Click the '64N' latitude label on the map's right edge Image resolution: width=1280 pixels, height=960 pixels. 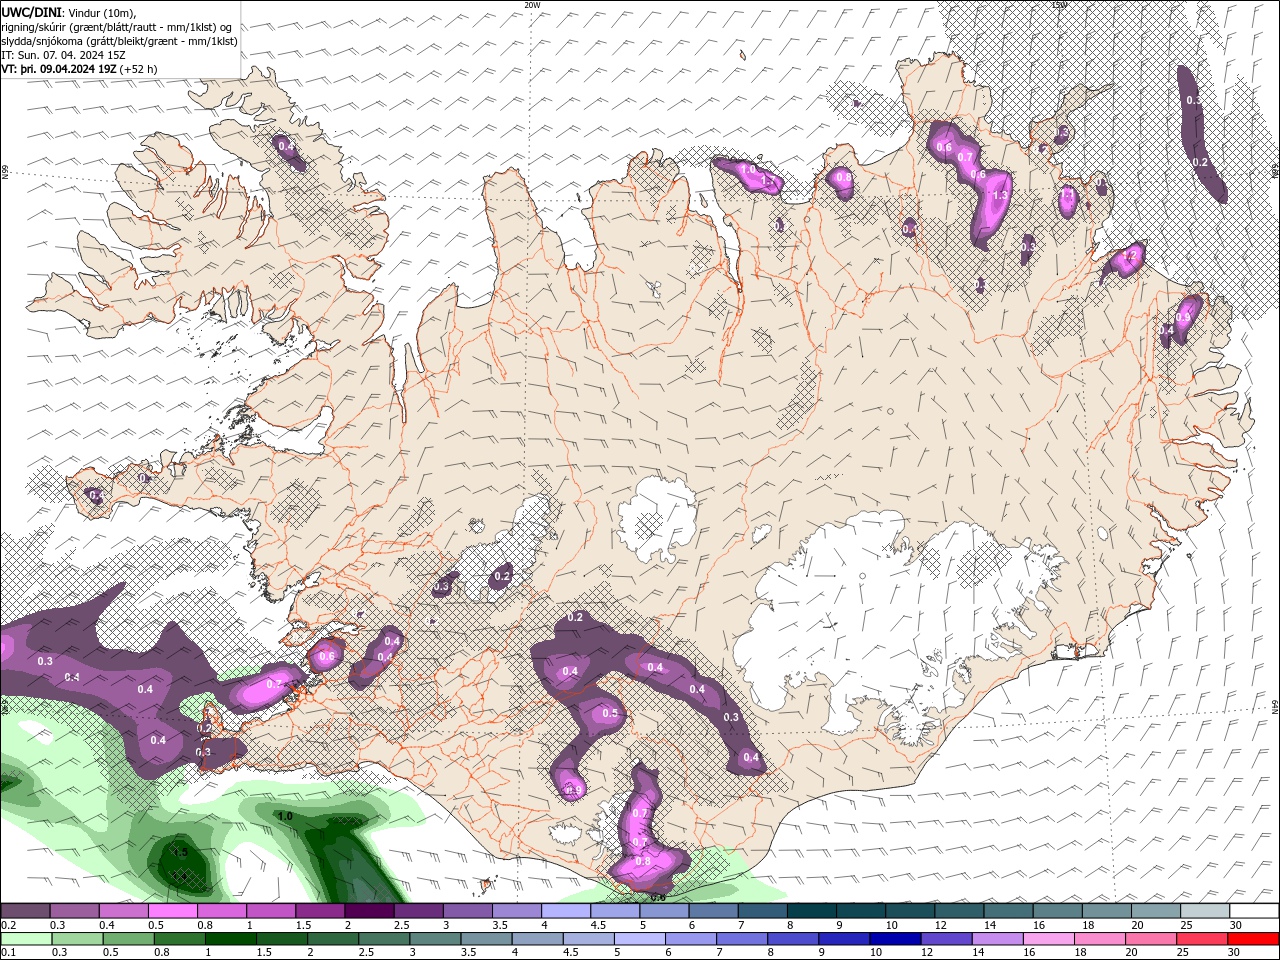point(1275,706)
